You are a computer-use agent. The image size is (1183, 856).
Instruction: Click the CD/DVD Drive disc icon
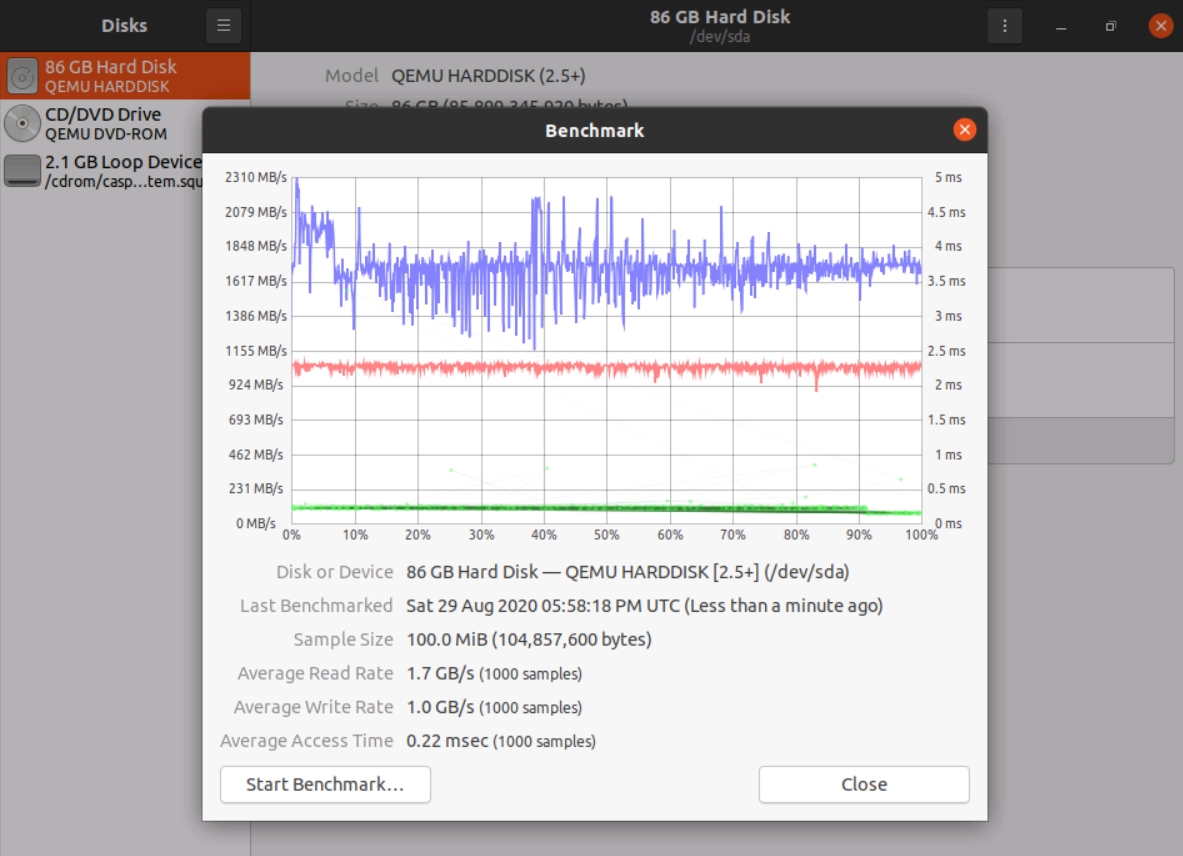click(x=22, y=124)
